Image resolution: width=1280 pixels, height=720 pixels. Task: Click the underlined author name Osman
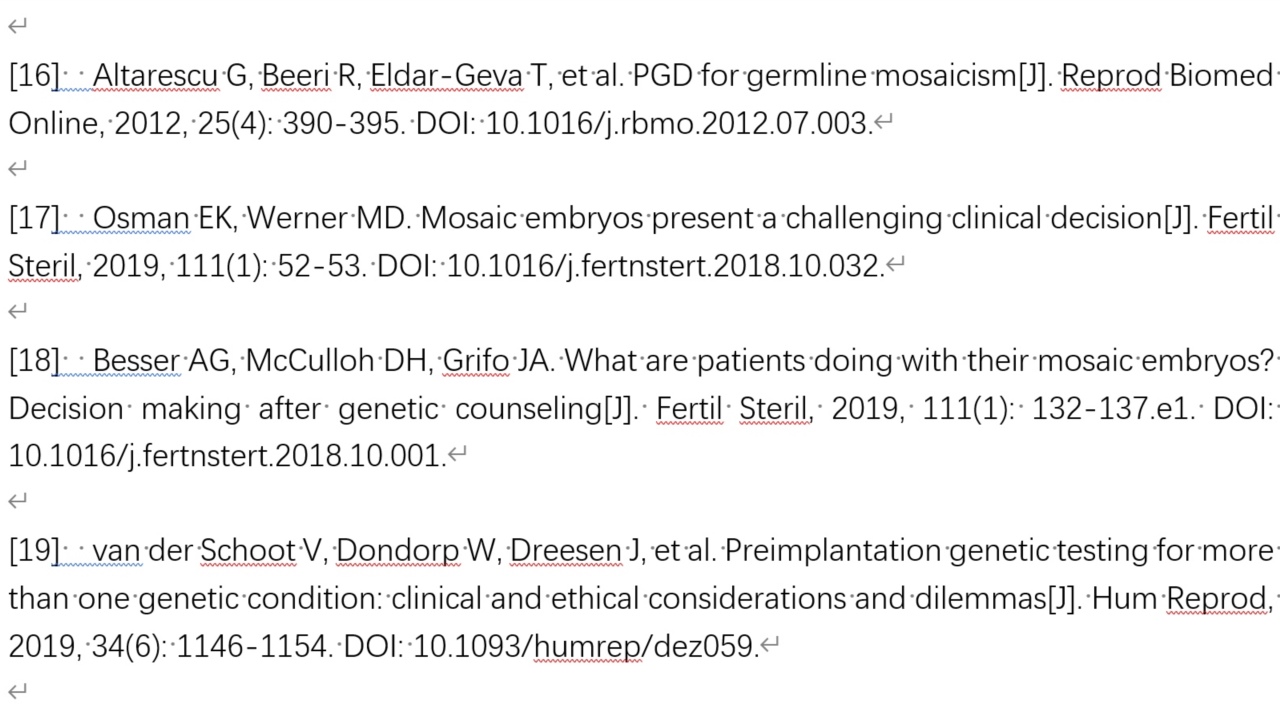[140, 218]
